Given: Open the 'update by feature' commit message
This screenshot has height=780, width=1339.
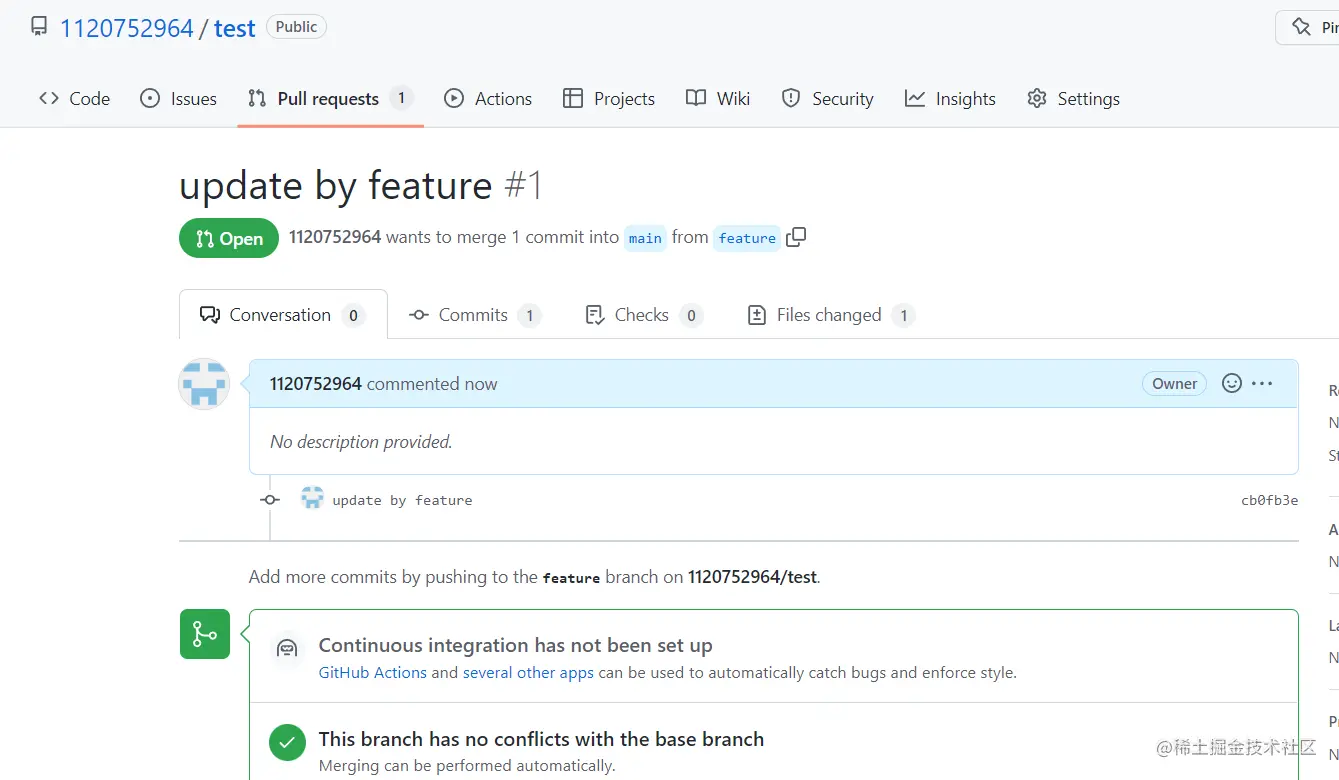Looking at the screenshot, I should click(402, 500).
